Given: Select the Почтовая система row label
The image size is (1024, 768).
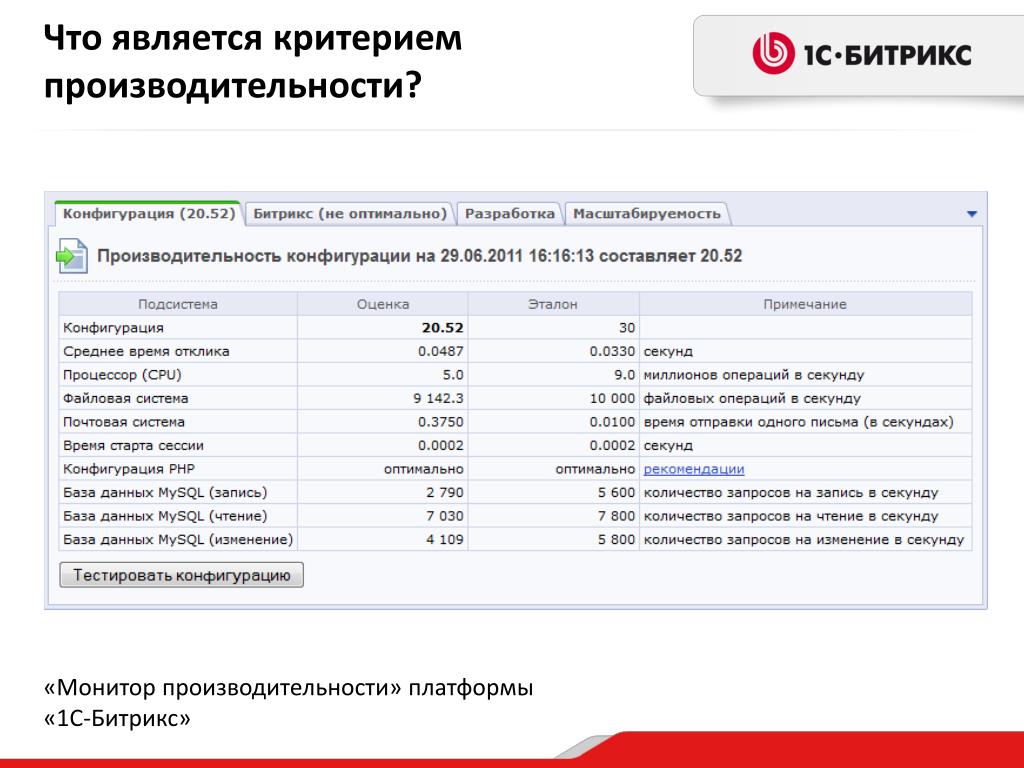Looking at the screenshot, I should point(123,422).
